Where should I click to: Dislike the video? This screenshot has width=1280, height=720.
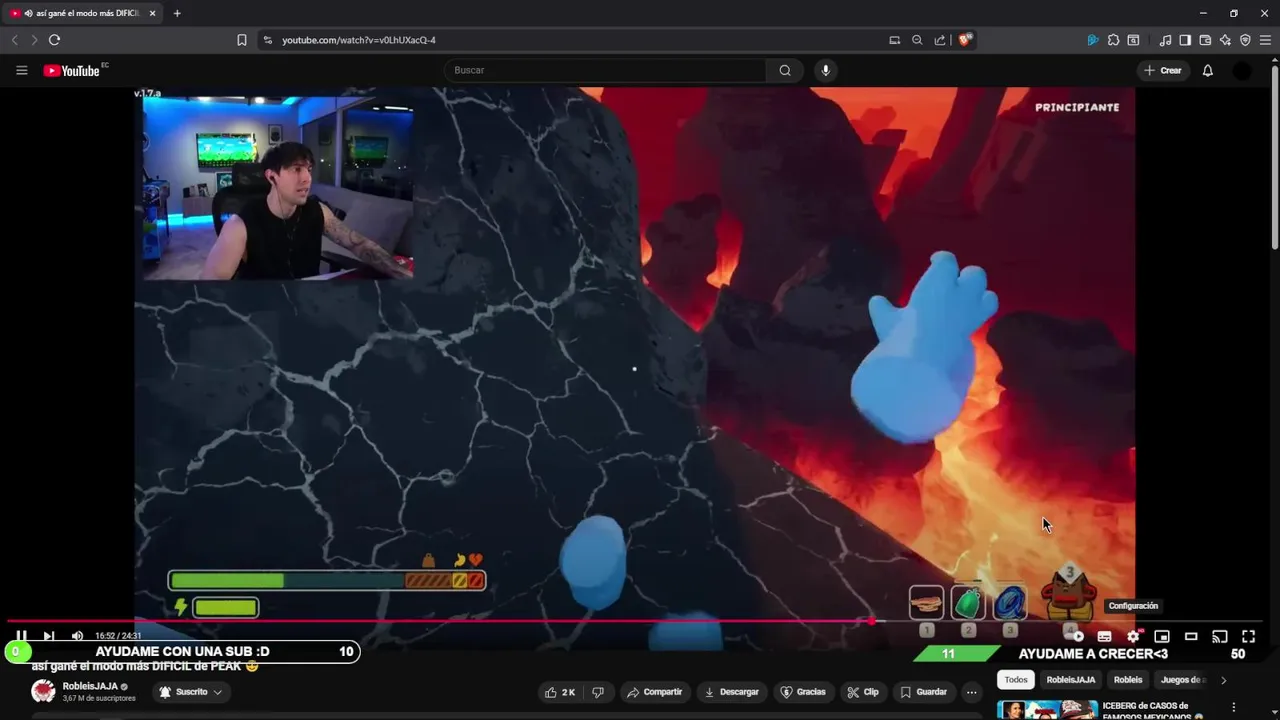click(x=598, y=692)
